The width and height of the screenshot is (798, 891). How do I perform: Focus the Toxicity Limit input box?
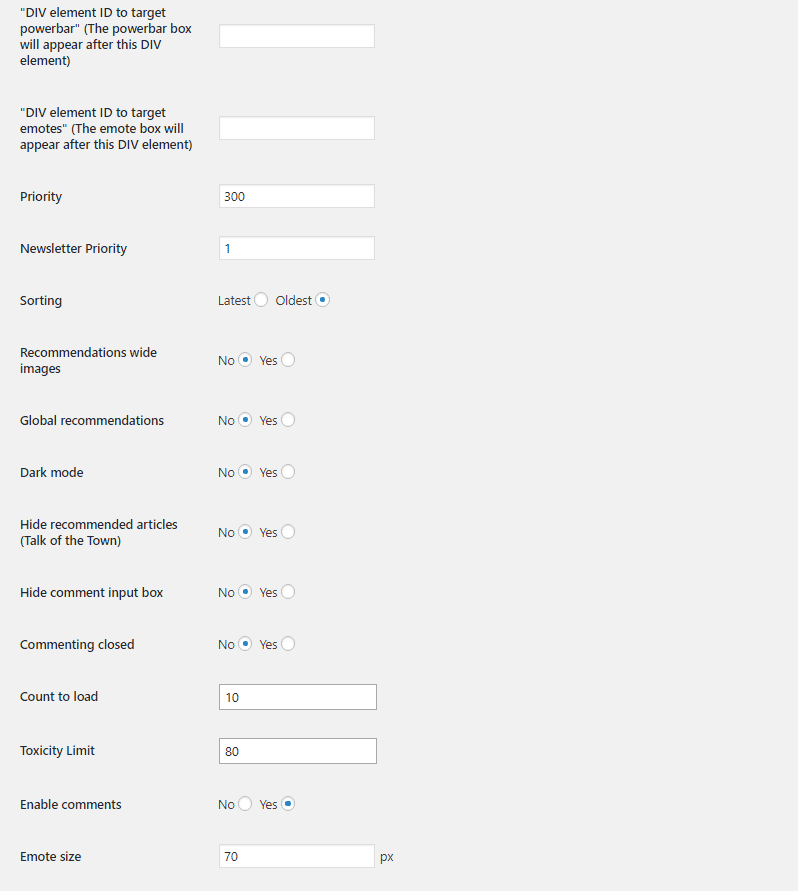tap(297, 751)
